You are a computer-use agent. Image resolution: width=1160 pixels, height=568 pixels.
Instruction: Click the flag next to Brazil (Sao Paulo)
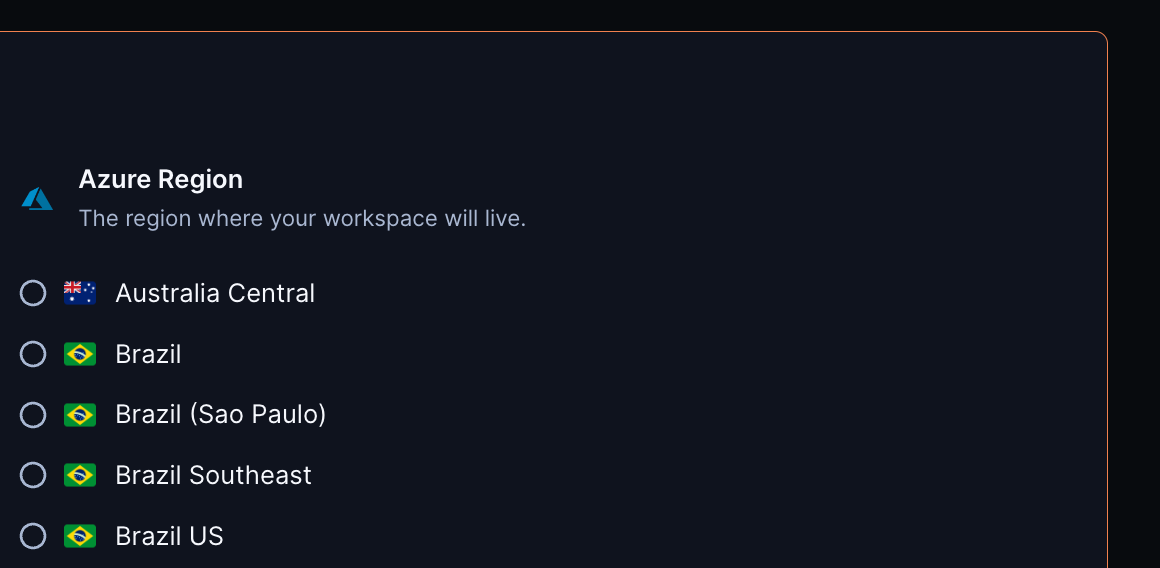point(80,415)
